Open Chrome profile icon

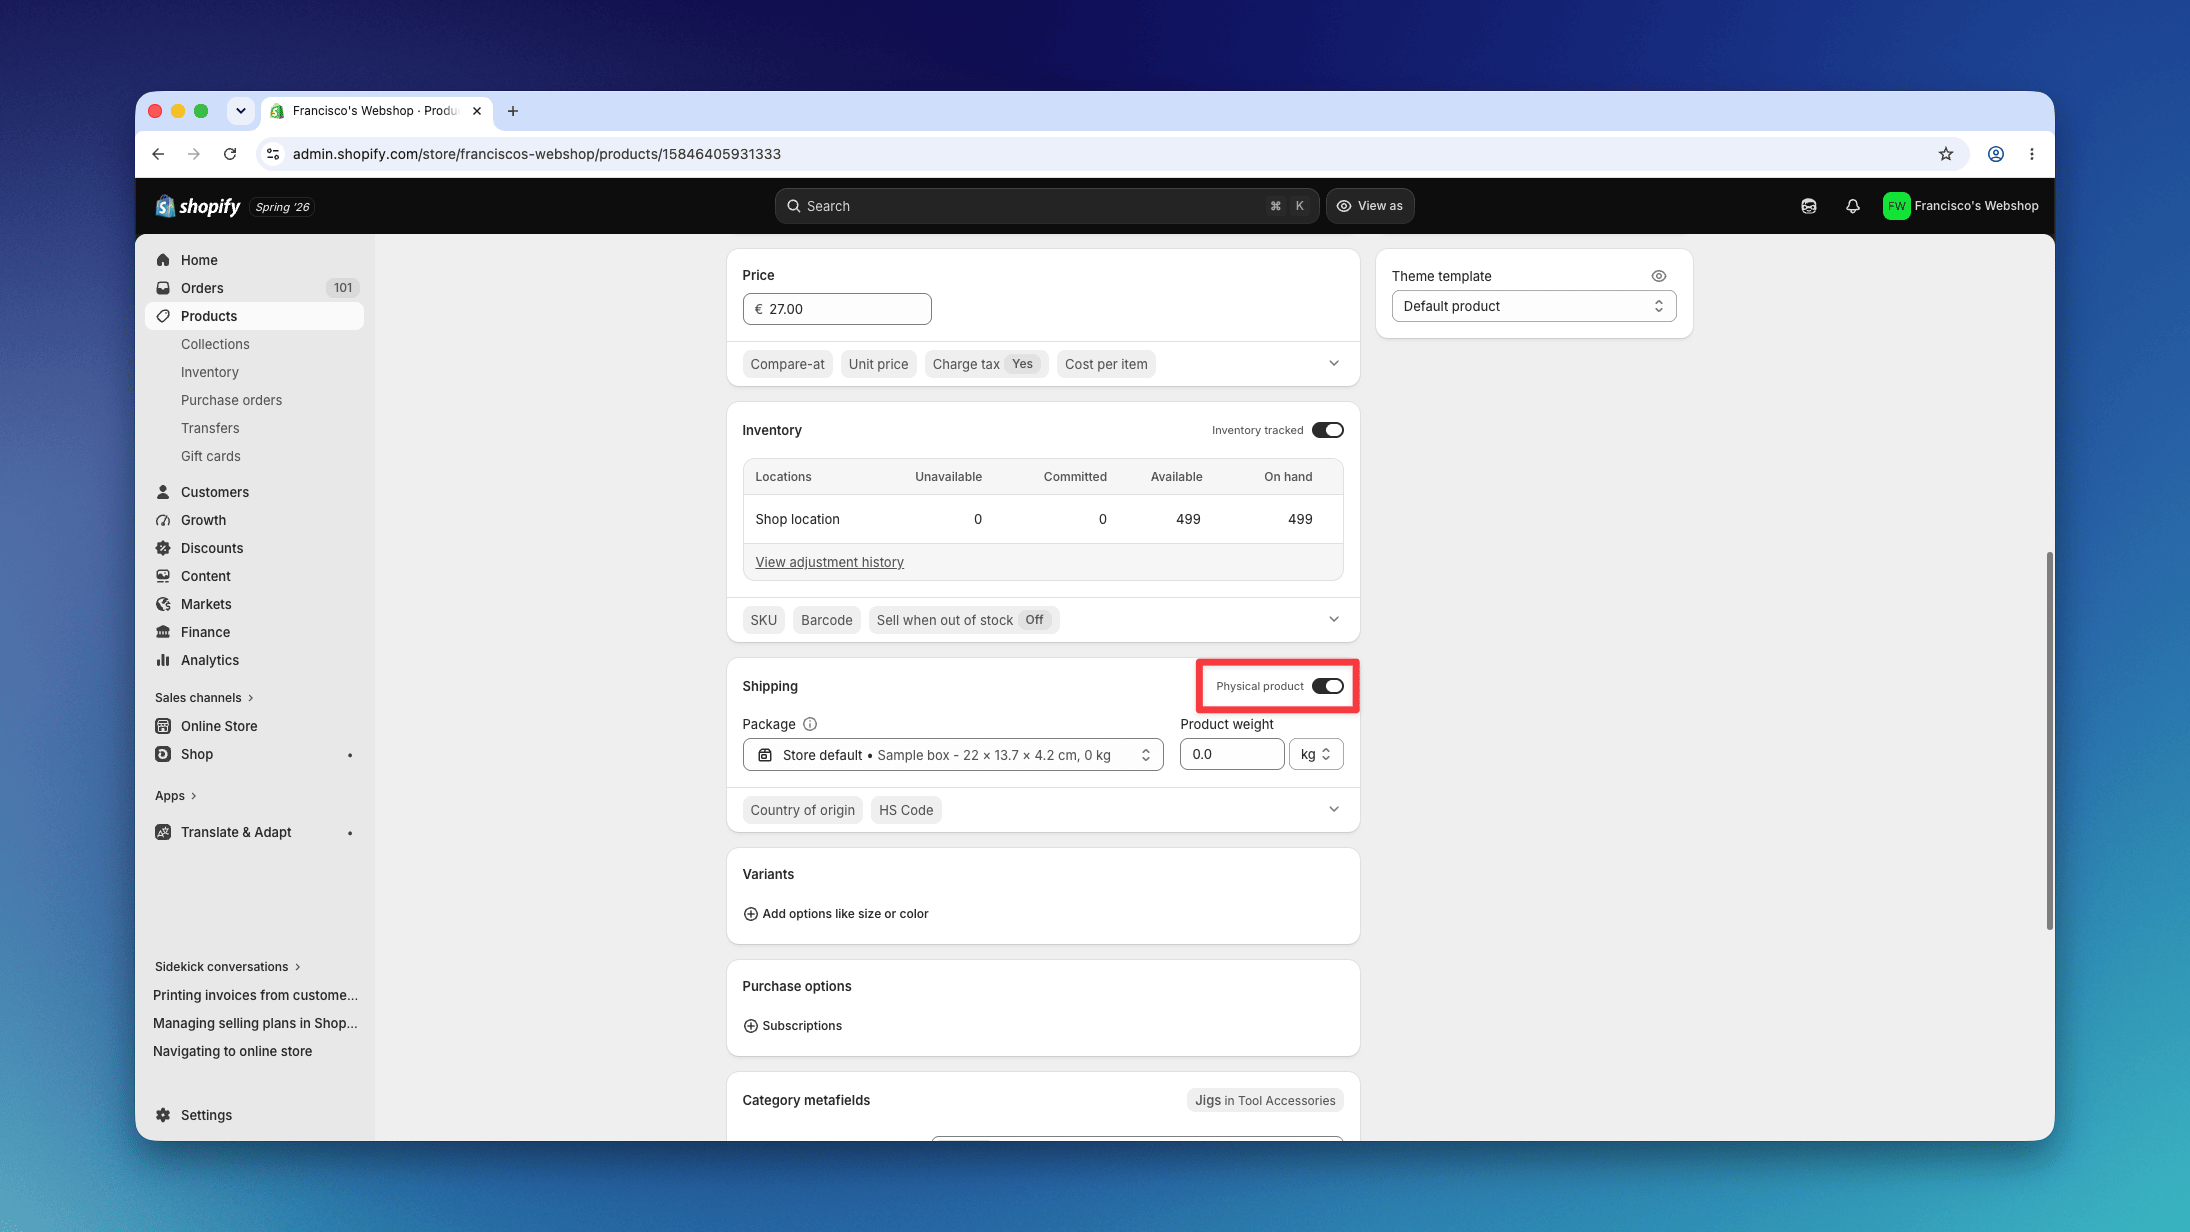(1996, 154)
